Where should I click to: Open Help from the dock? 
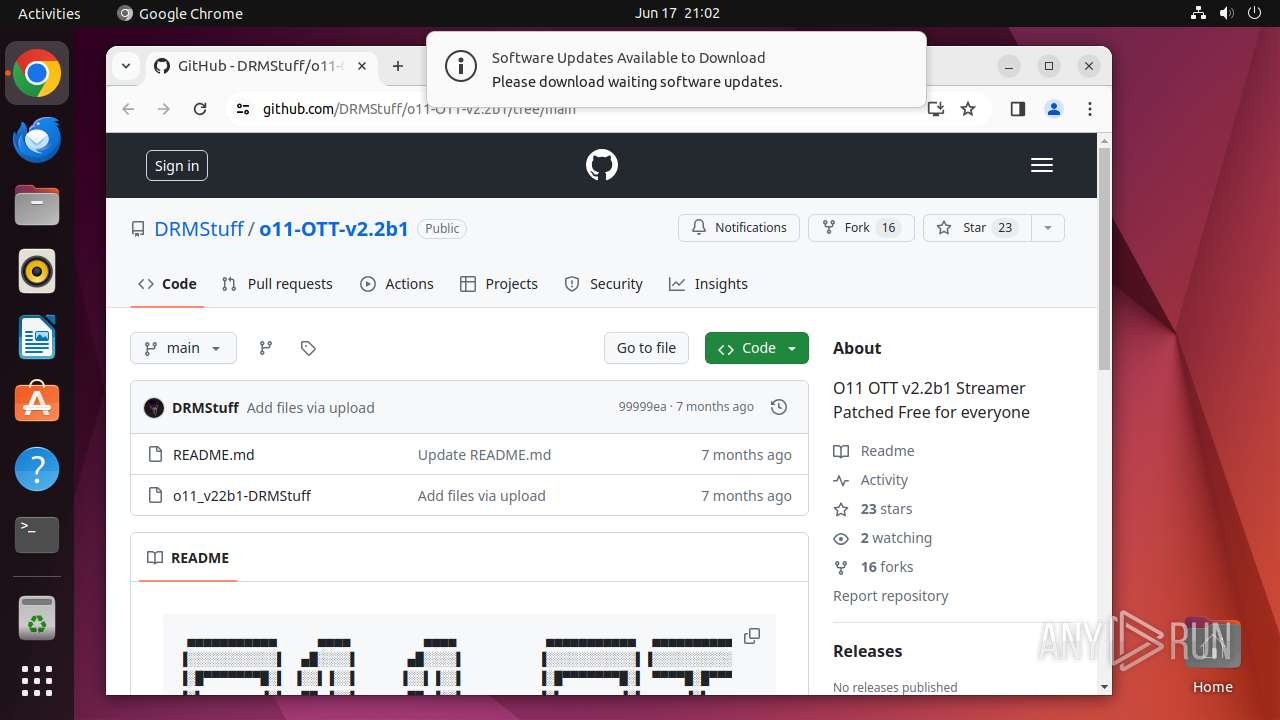click(x=37, y=469)
